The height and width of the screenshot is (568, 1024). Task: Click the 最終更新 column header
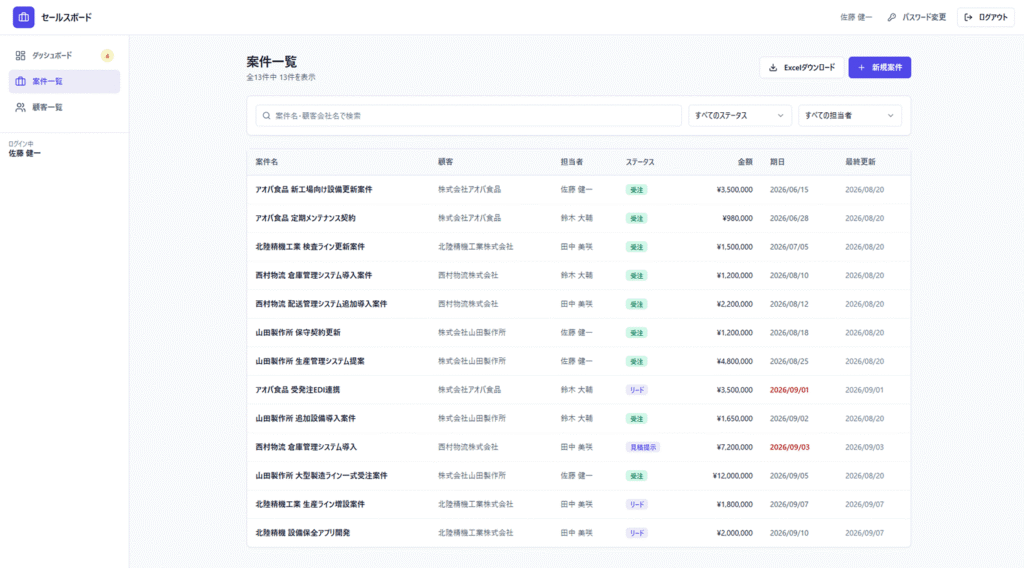point(860,162)
